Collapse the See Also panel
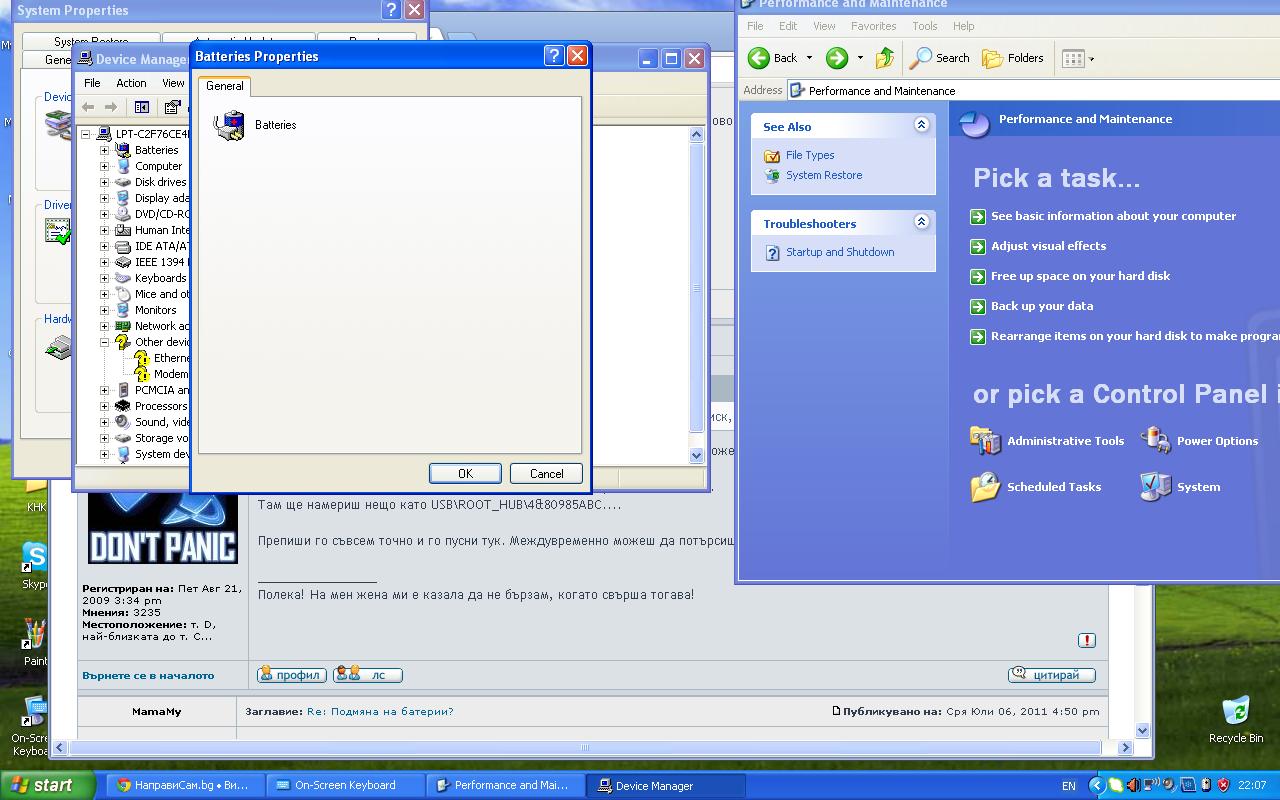The height and width of the screenshot is (800, 1280). pyautogui.click(x=921, y=125)
